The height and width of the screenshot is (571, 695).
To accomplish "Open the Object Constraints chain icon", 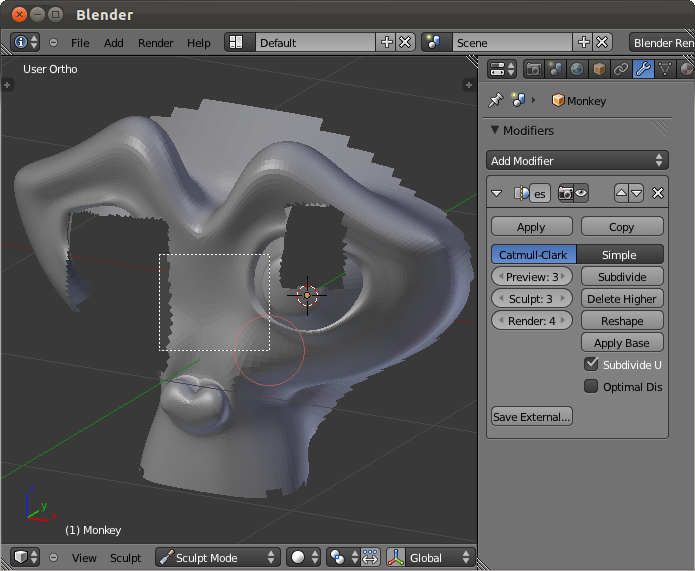I will pos(621,69).
